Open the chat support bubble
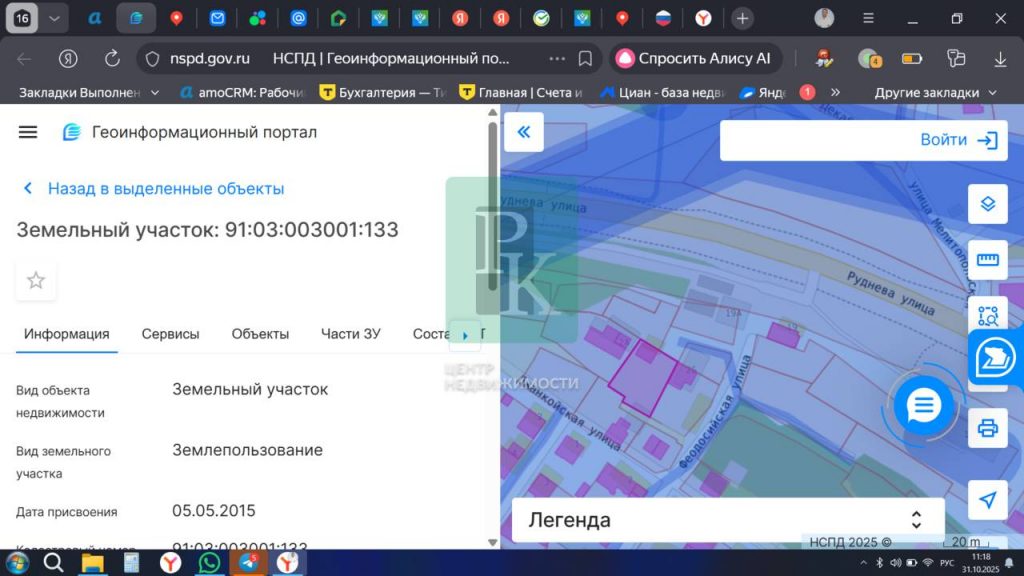 click(x=922, y=406)
